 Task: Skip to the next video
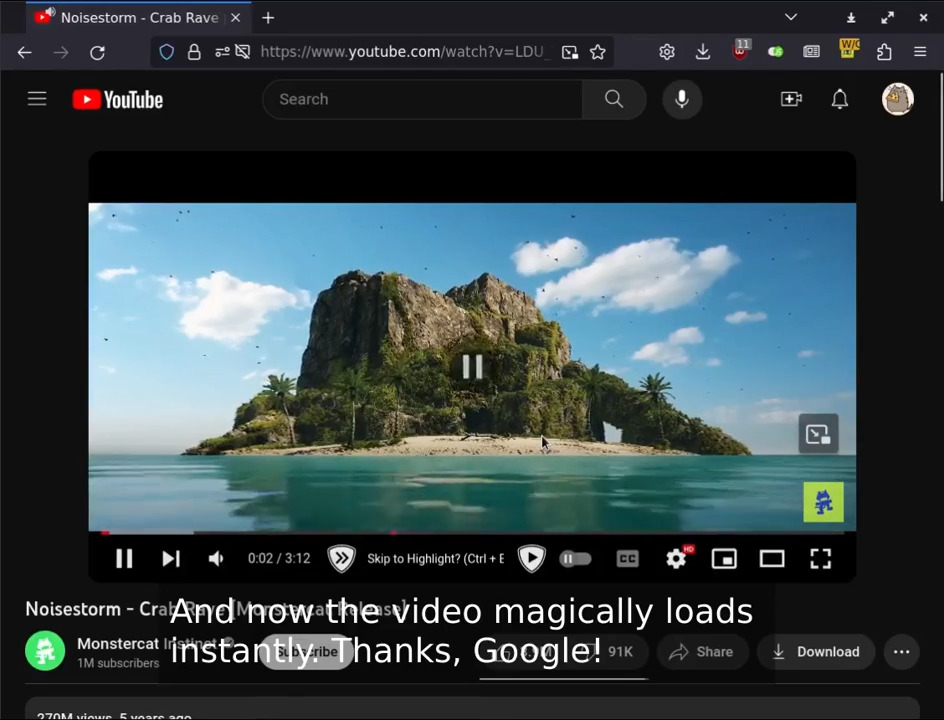click(x=171, y=559)
